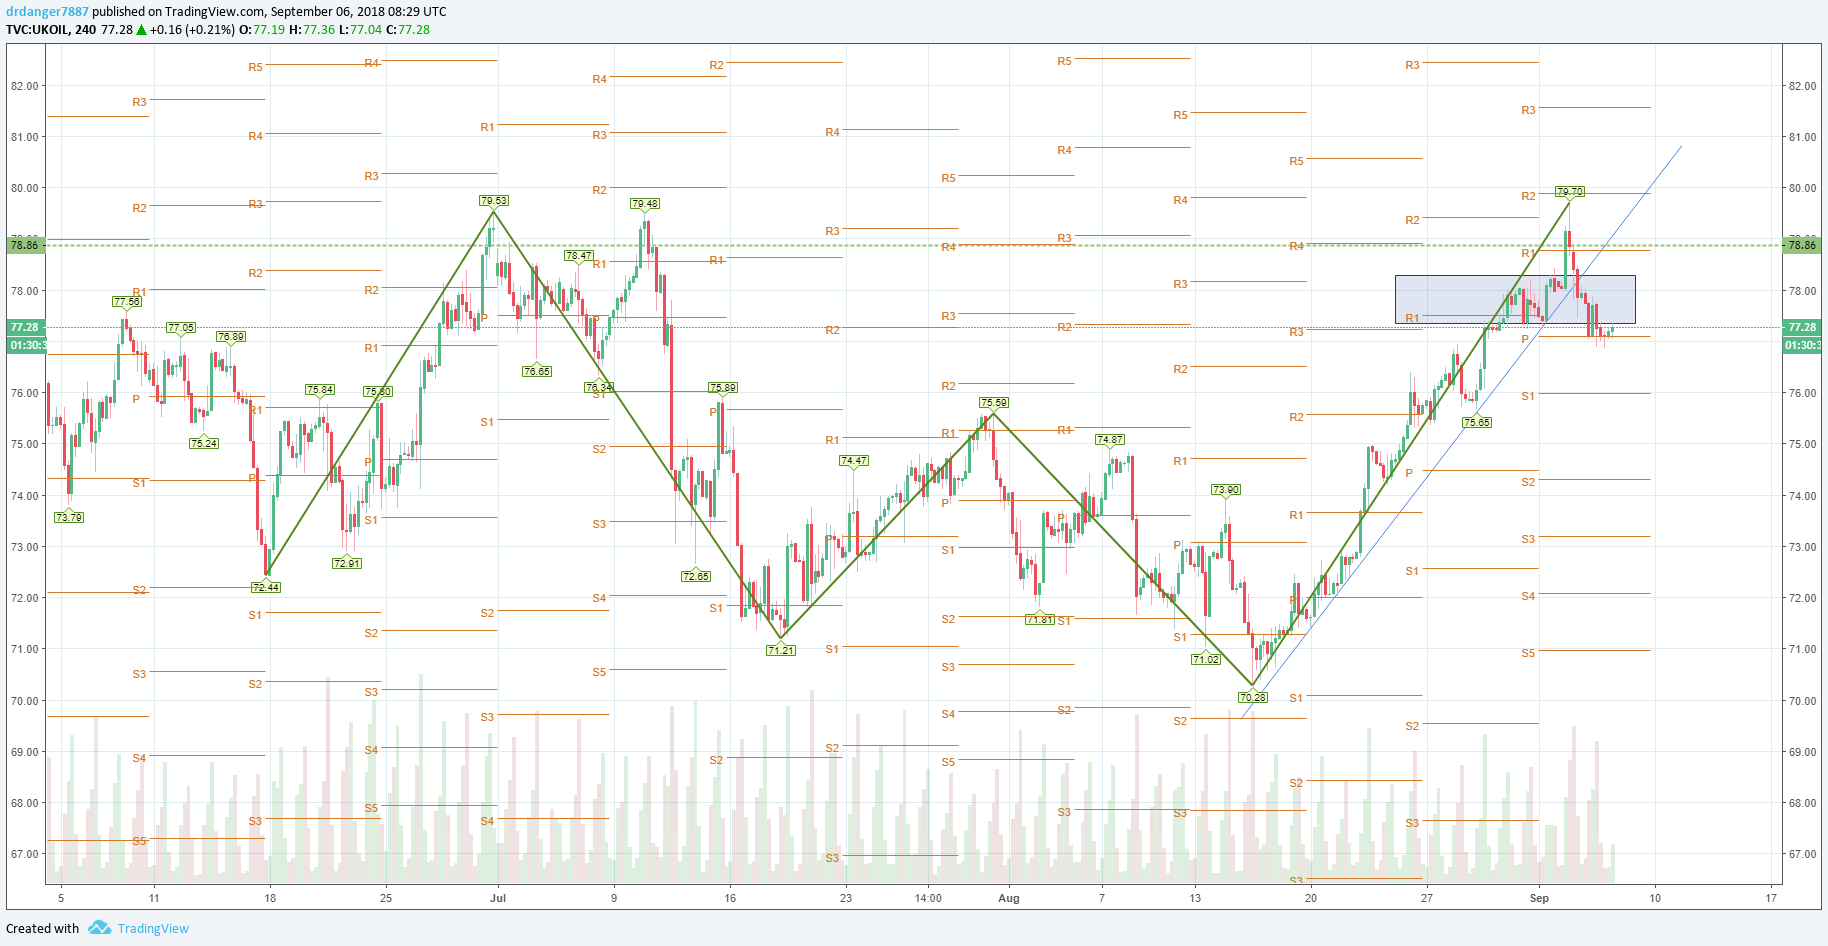Image resolution: width=1828 pixels, height=946 pixels.
Task: Click the 79.48 high price label
Action: click(645, 204)
